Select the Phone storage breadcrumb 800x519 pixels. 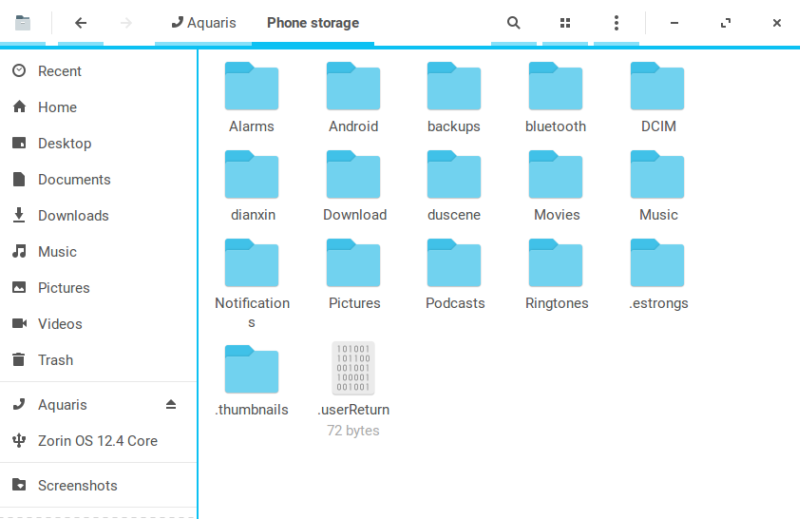click(x=313, y=23)
